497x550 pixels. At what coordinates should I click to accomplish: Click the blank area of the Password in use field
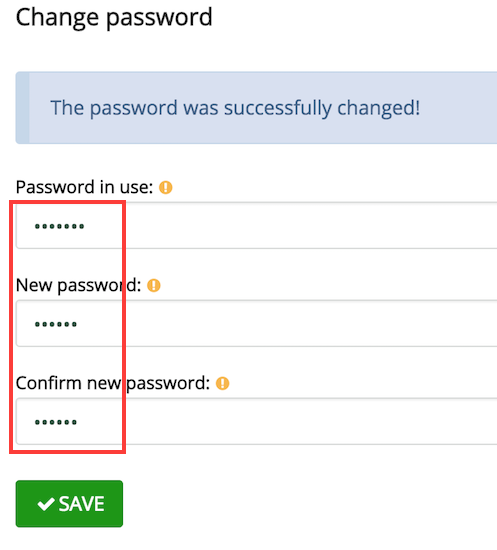click(x=291, y=226)
